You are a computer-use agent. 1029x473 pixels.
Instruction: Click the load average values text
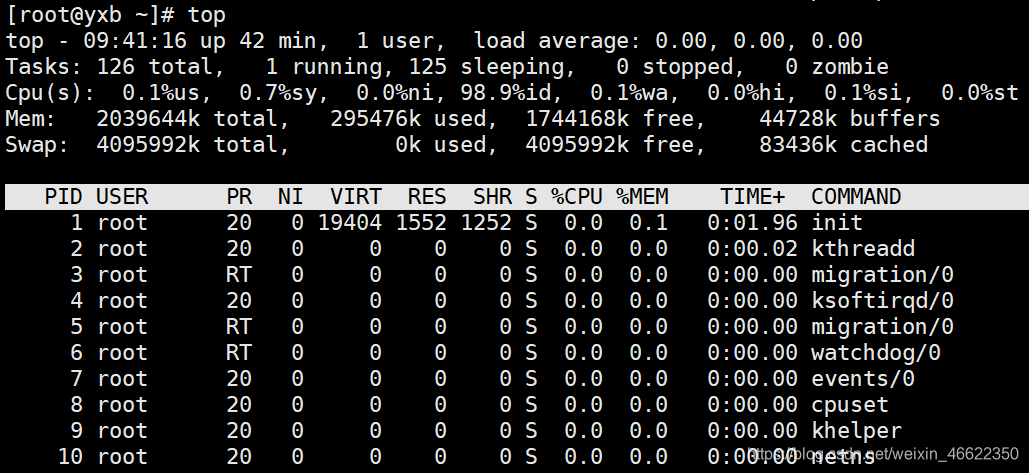pos(759,41)
